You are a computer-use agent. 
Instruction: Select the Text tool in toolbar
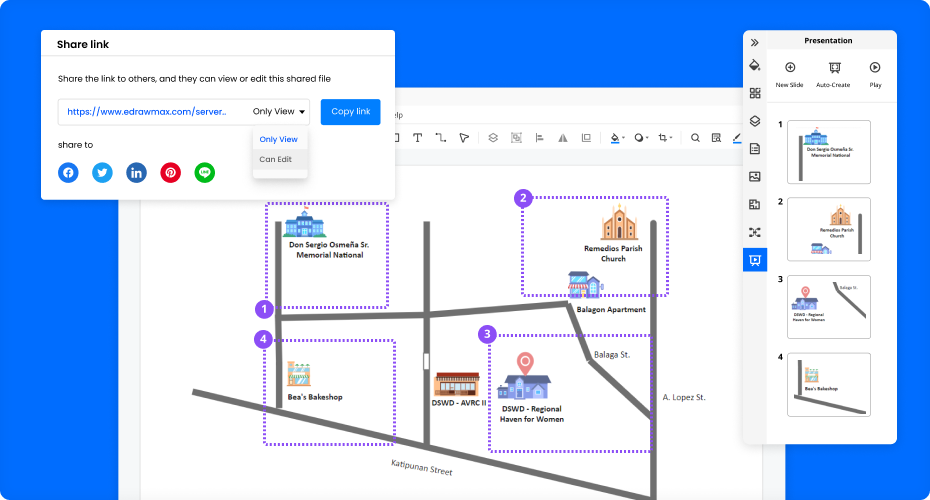pos(417,138)
